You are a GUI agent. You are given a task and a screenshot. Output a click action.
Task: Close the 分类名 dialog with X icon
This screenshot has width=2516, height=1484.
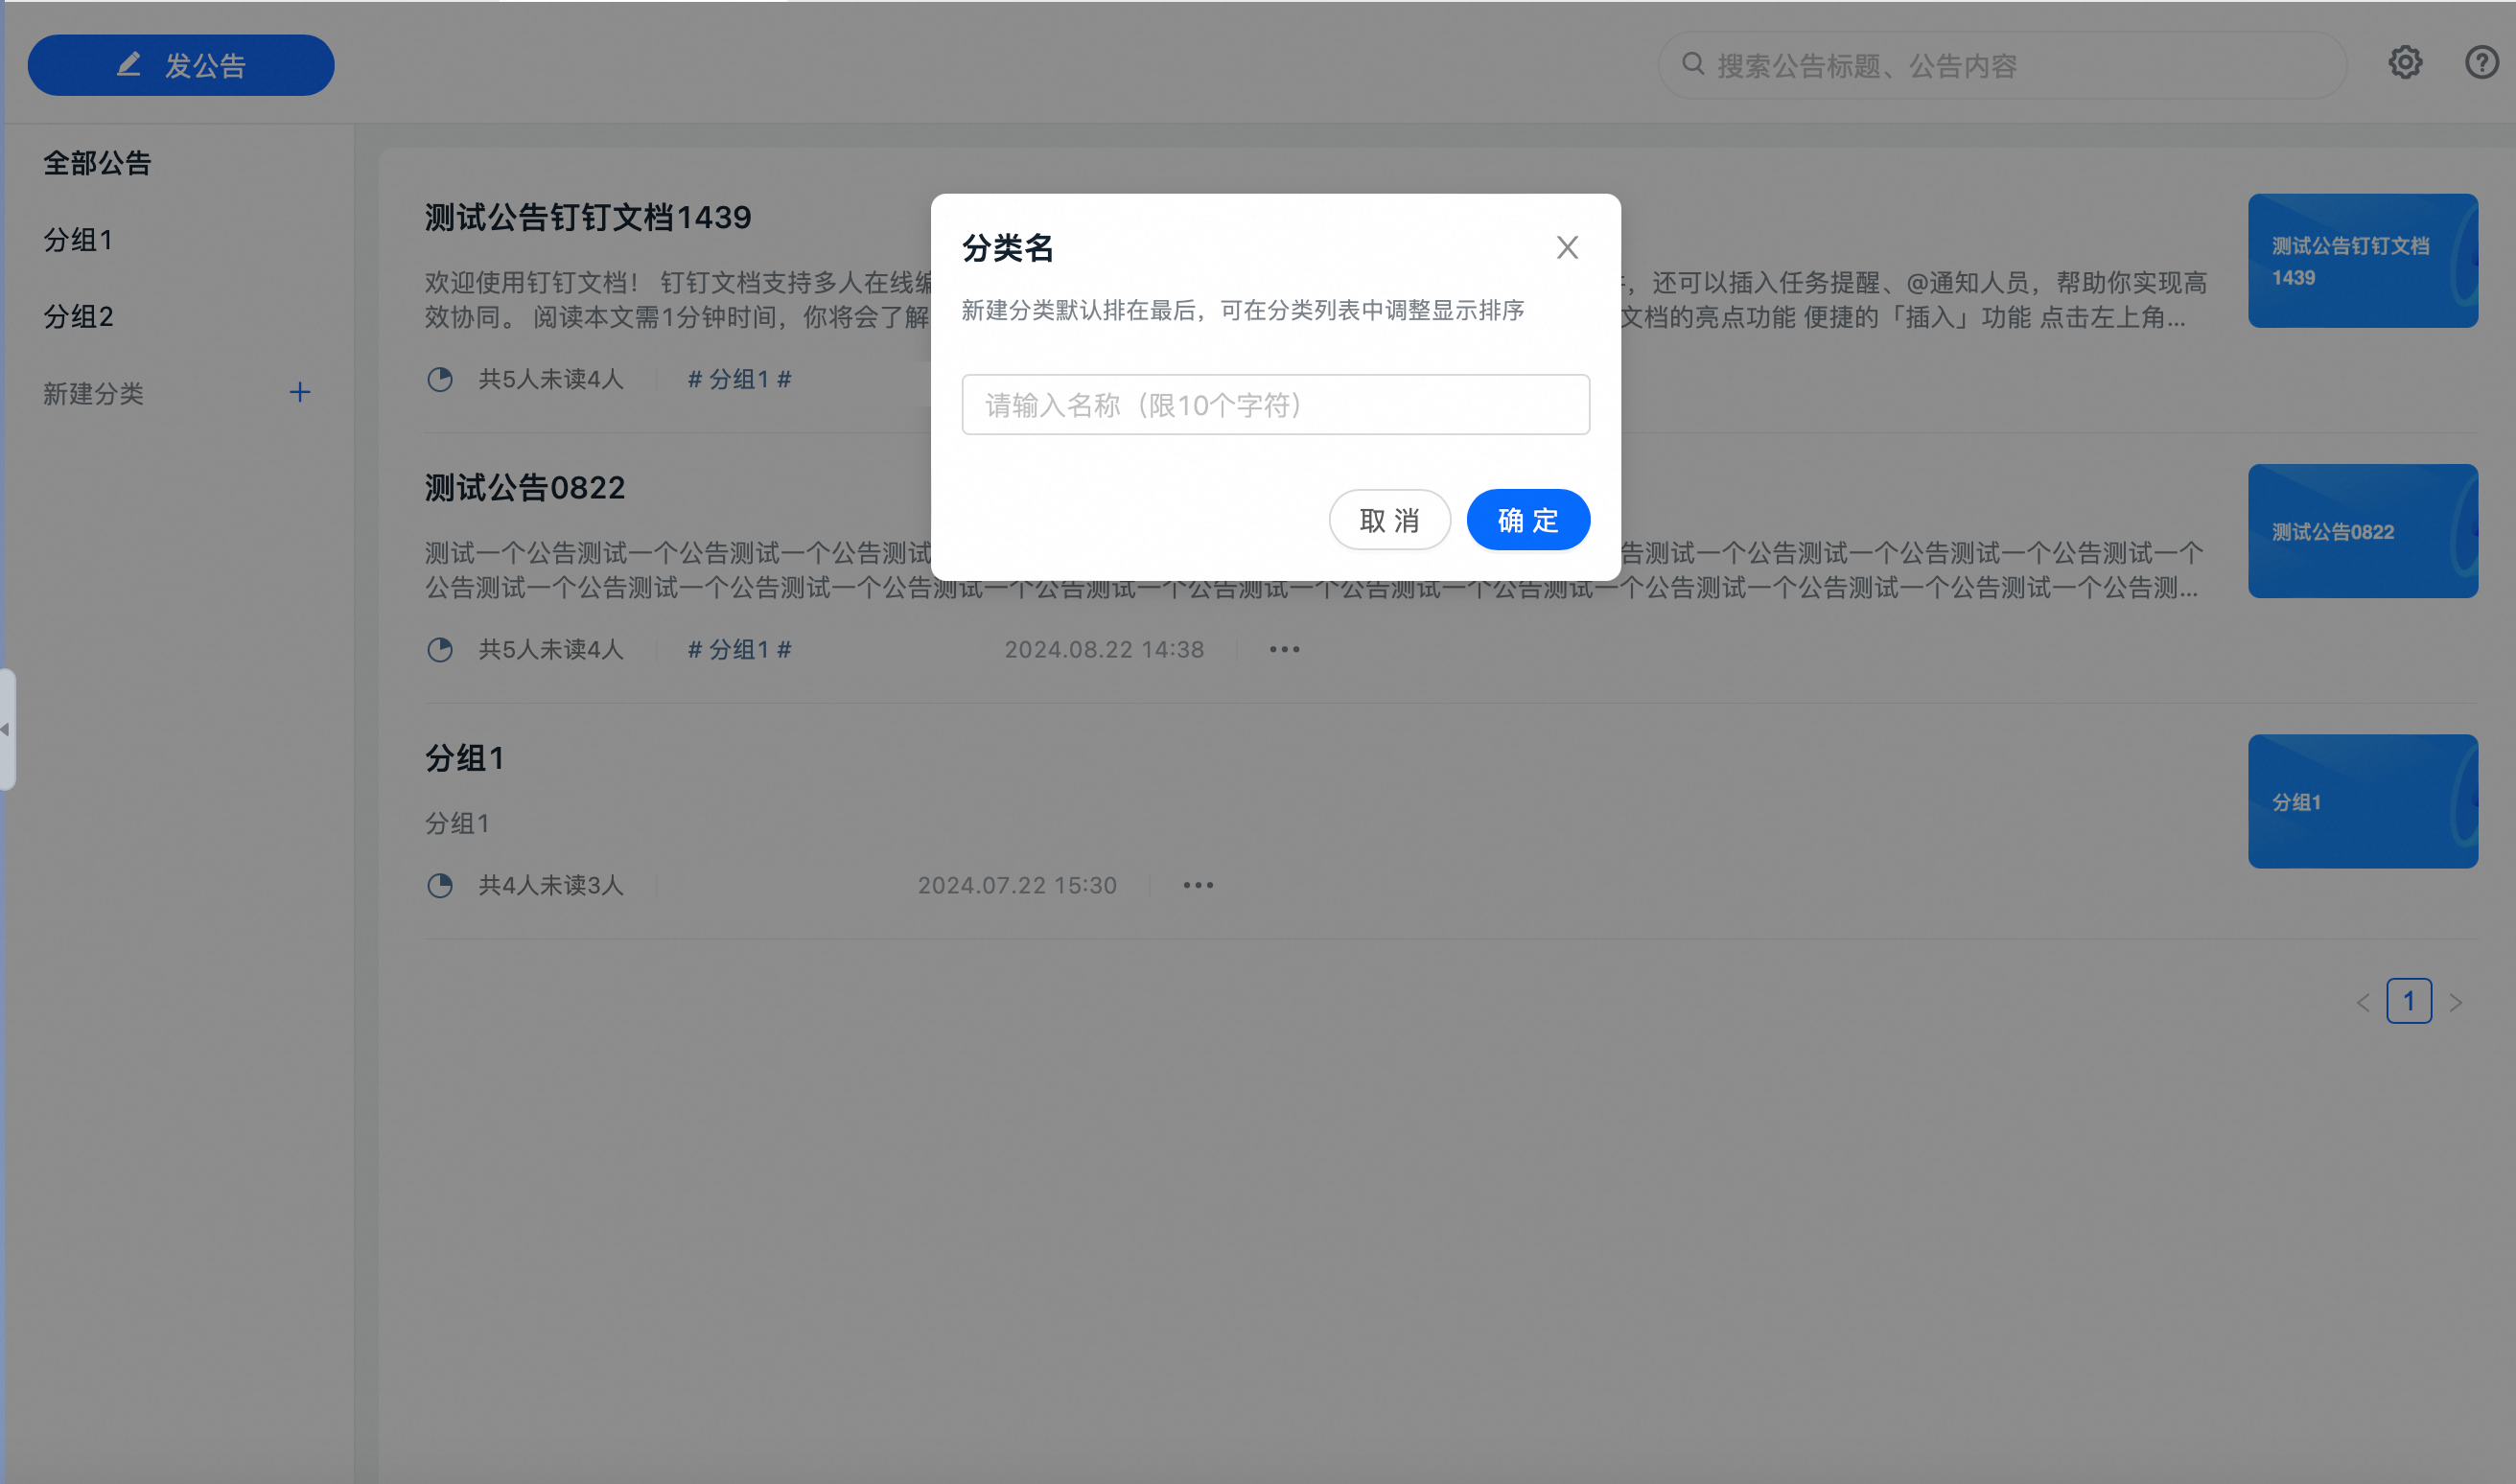click(x=1567, y=247)
